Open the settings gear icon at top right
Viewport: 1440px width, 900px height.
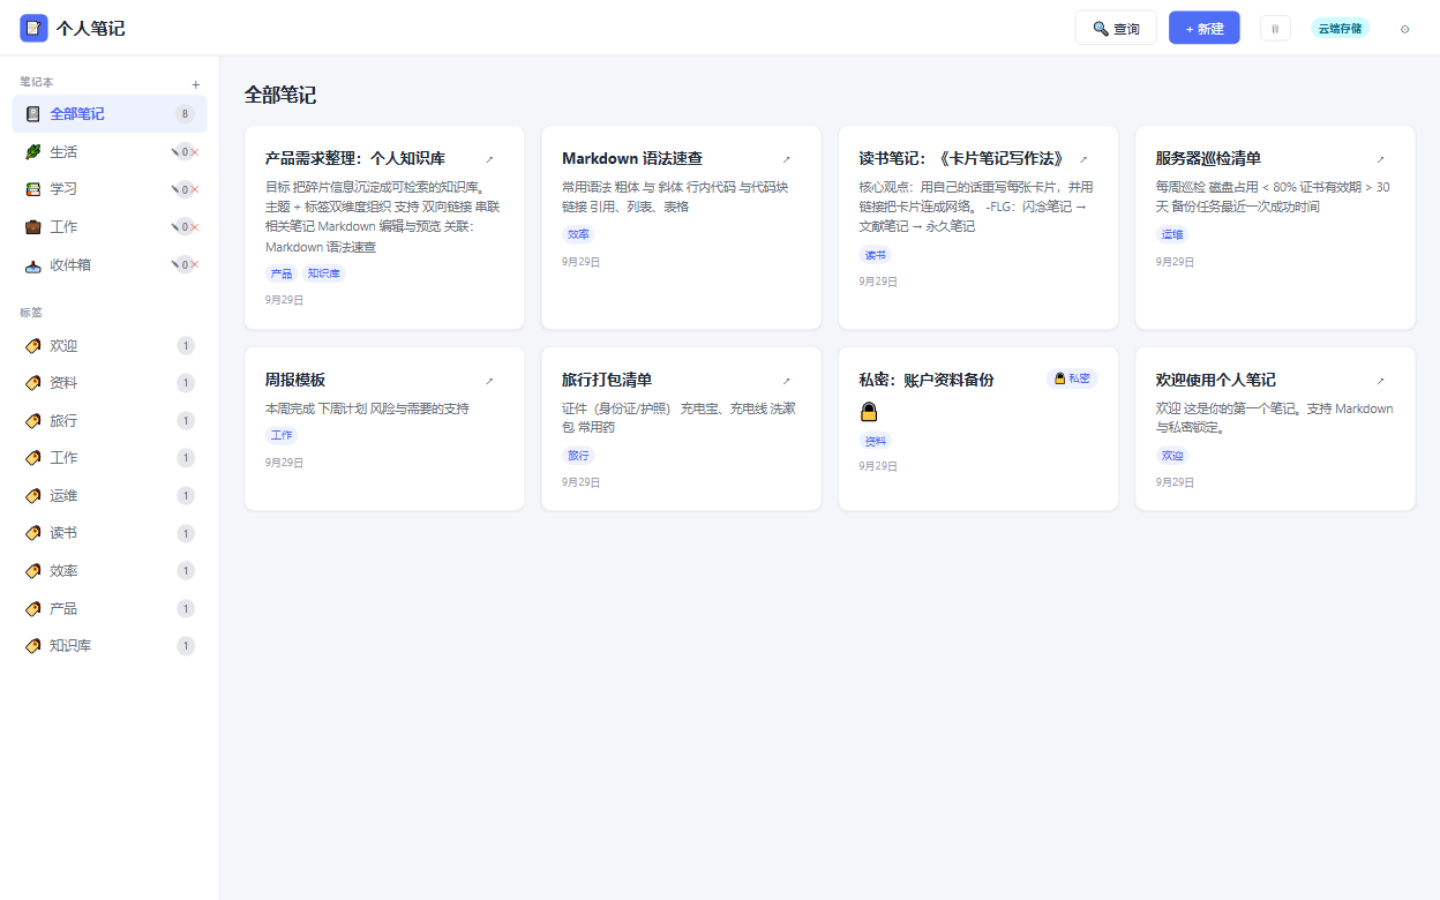click(1405, 29)
